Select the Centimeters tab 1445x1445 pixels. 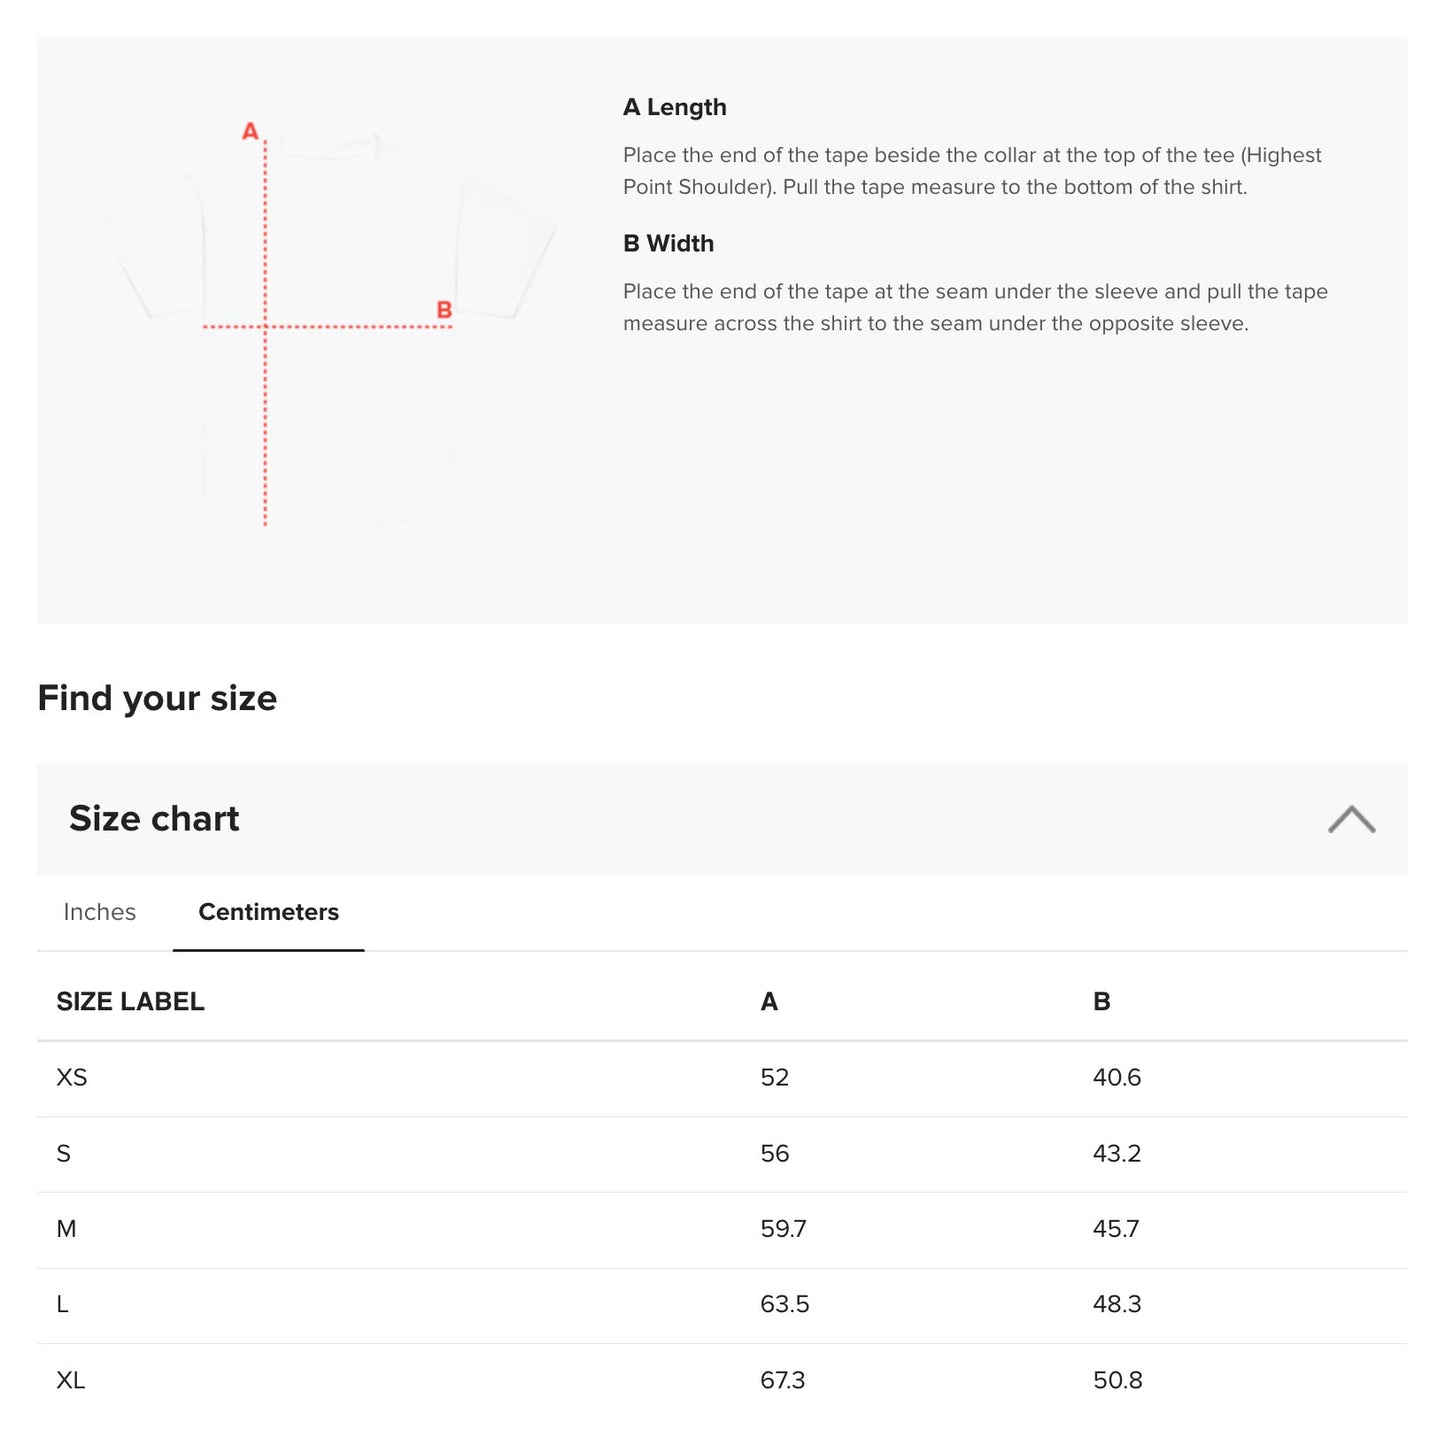point(268,912)
